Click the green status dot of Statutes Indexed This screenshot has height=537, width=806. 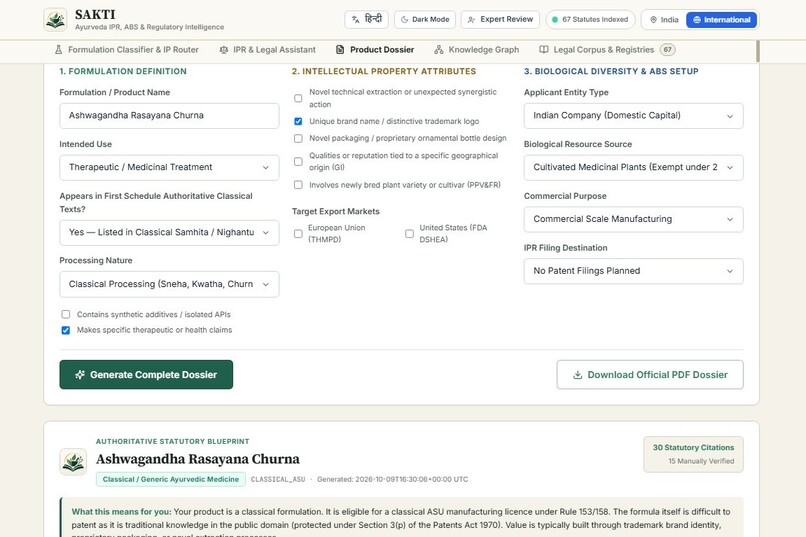coord(555,20)
